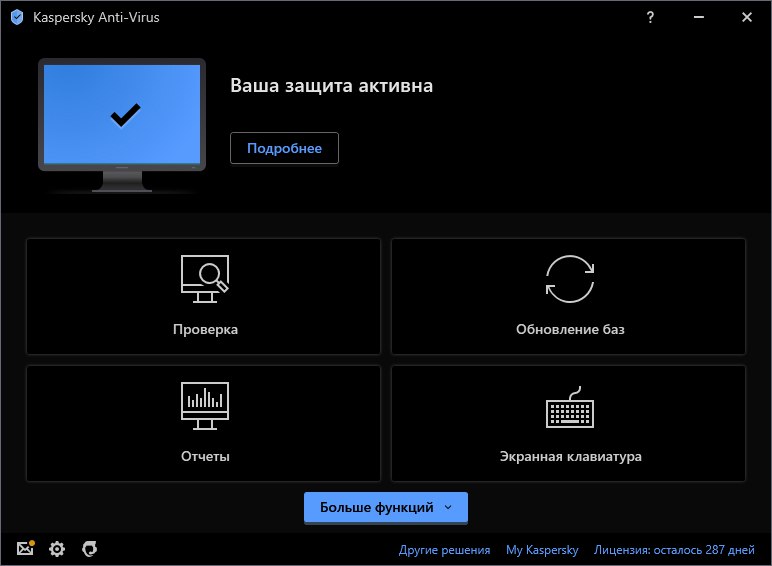This screenshot has width=772, height=566.
Task: Click the protection status monitor image
Action: click(122, 125)
